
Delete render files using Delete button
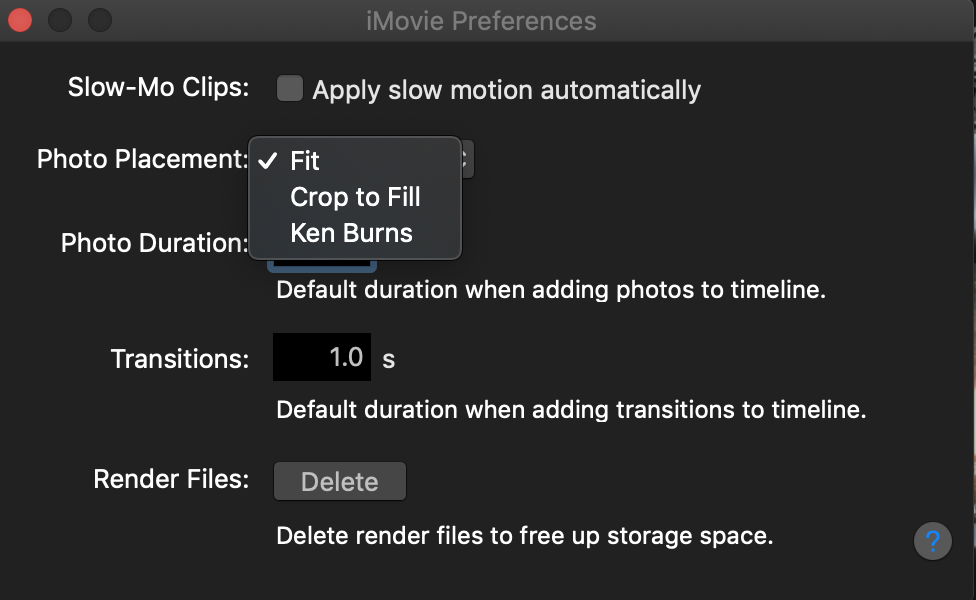pyautogui.click(x=340, y=481)
